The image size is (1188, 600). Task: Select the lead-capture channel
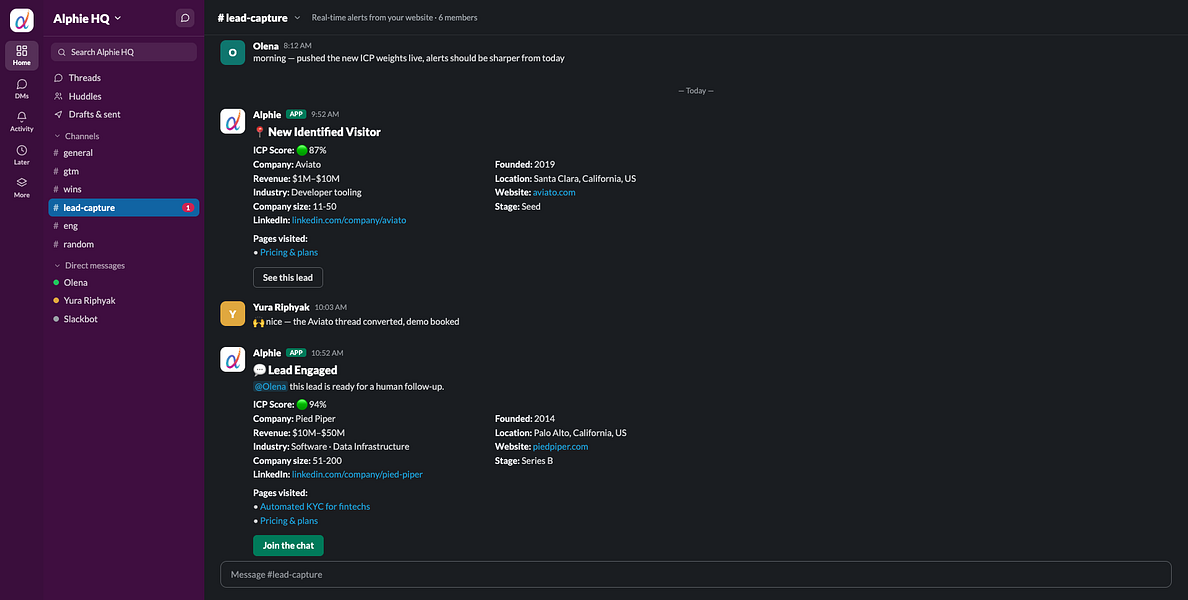pyautogui.click(x=123, y=208)
